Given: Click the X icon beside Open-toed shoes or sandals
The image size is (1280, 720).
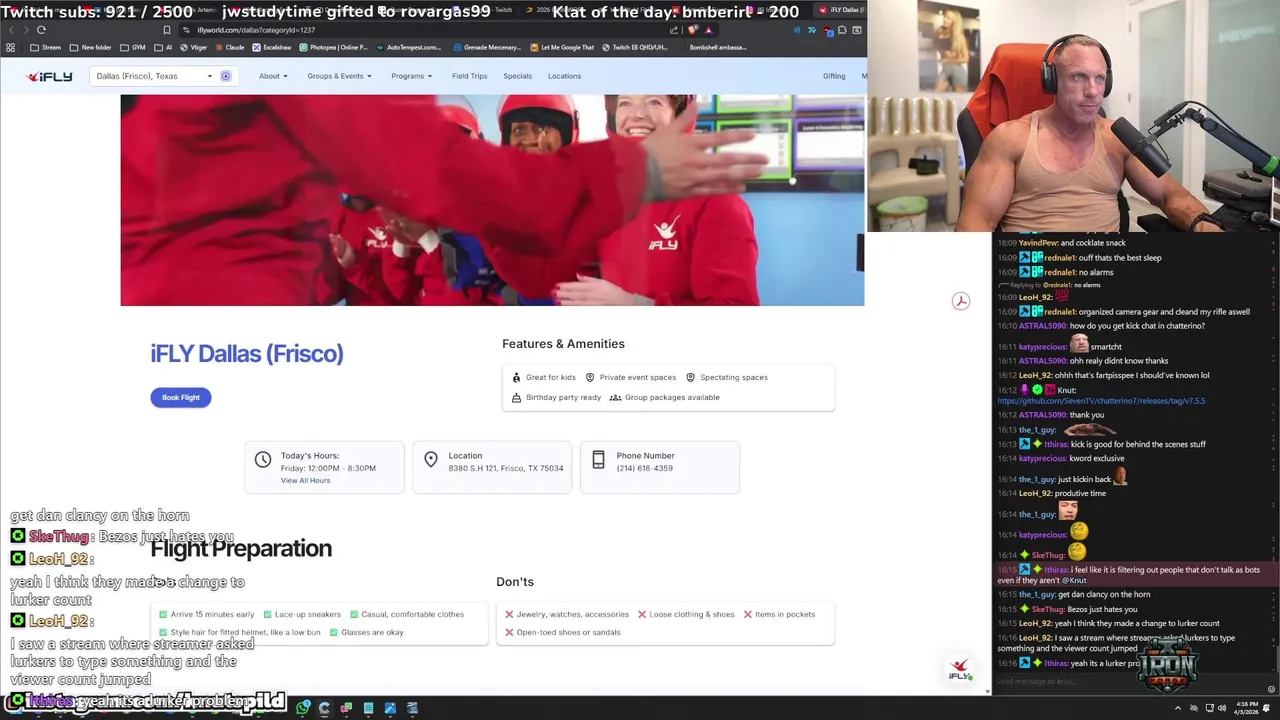Looking at the screenshot, I should tap(509, 632).
